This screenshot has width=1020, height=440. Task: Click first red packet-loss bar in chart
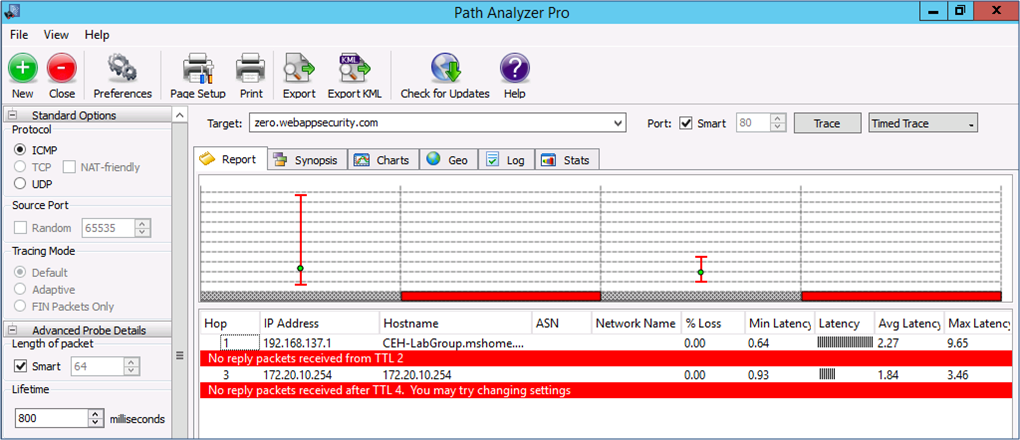pyautogui.click(x=500, y=296)
